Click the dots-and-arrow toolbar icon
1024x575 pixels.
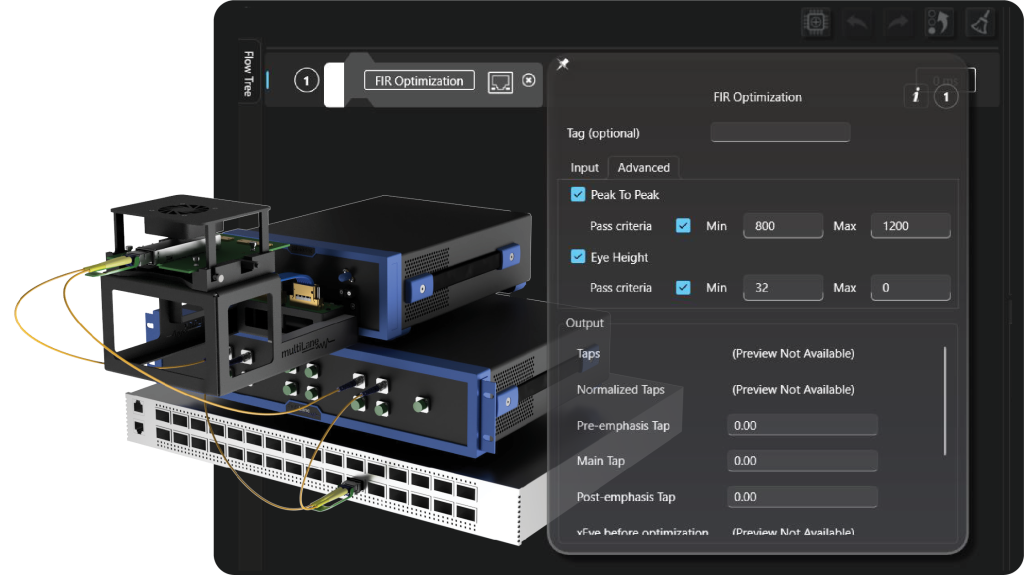click(x=939, y=23)
